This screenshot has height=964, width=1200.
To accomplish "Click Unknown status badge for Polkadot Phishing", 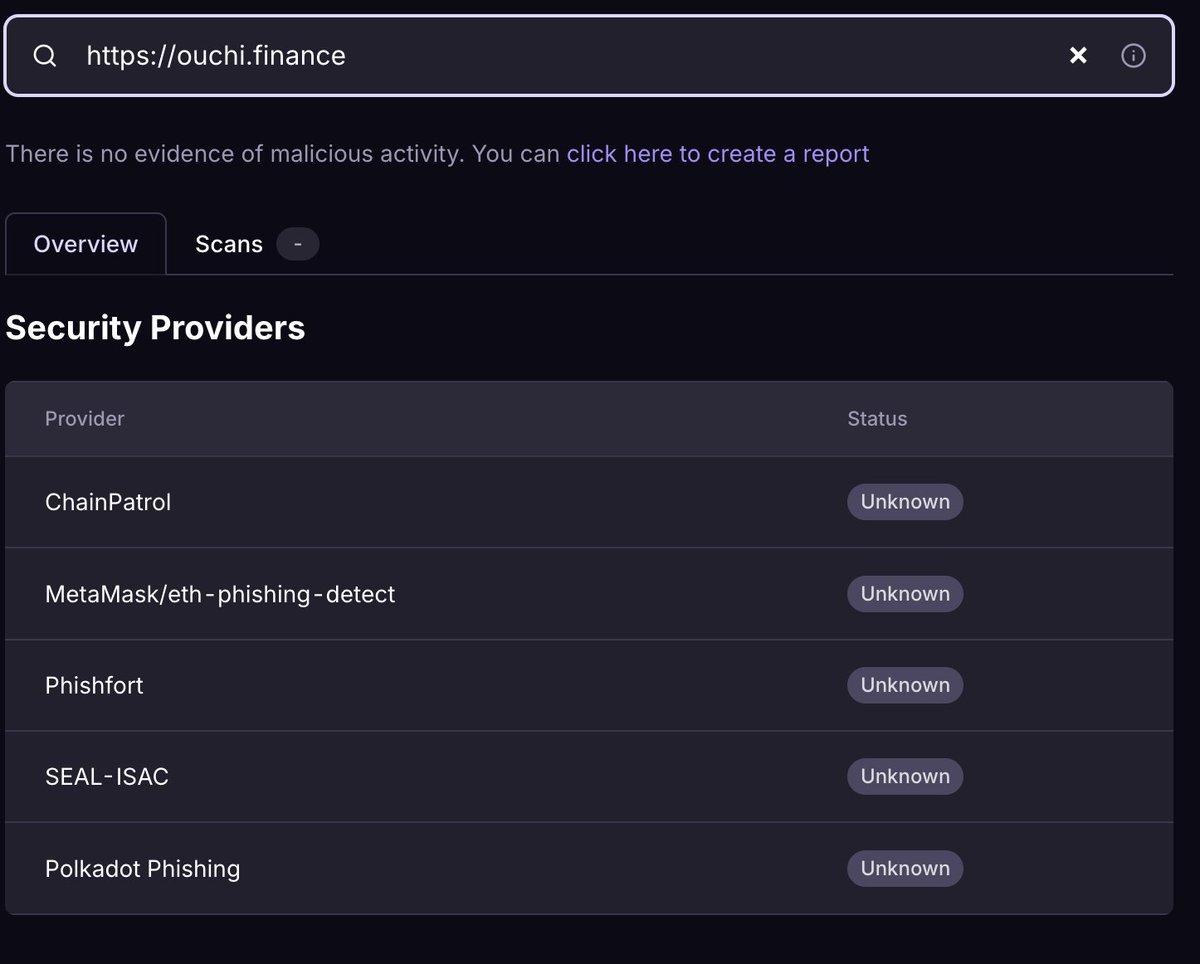I will click(905, 869).
